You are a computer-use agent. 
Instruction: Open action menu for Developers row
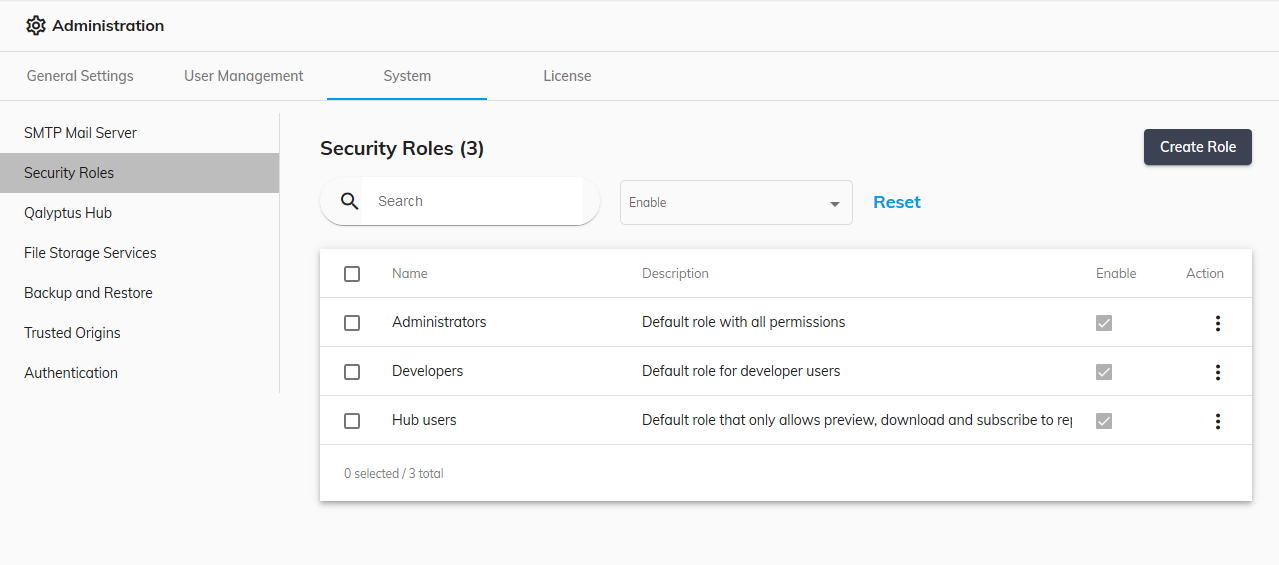click(x=1217, y=372)
